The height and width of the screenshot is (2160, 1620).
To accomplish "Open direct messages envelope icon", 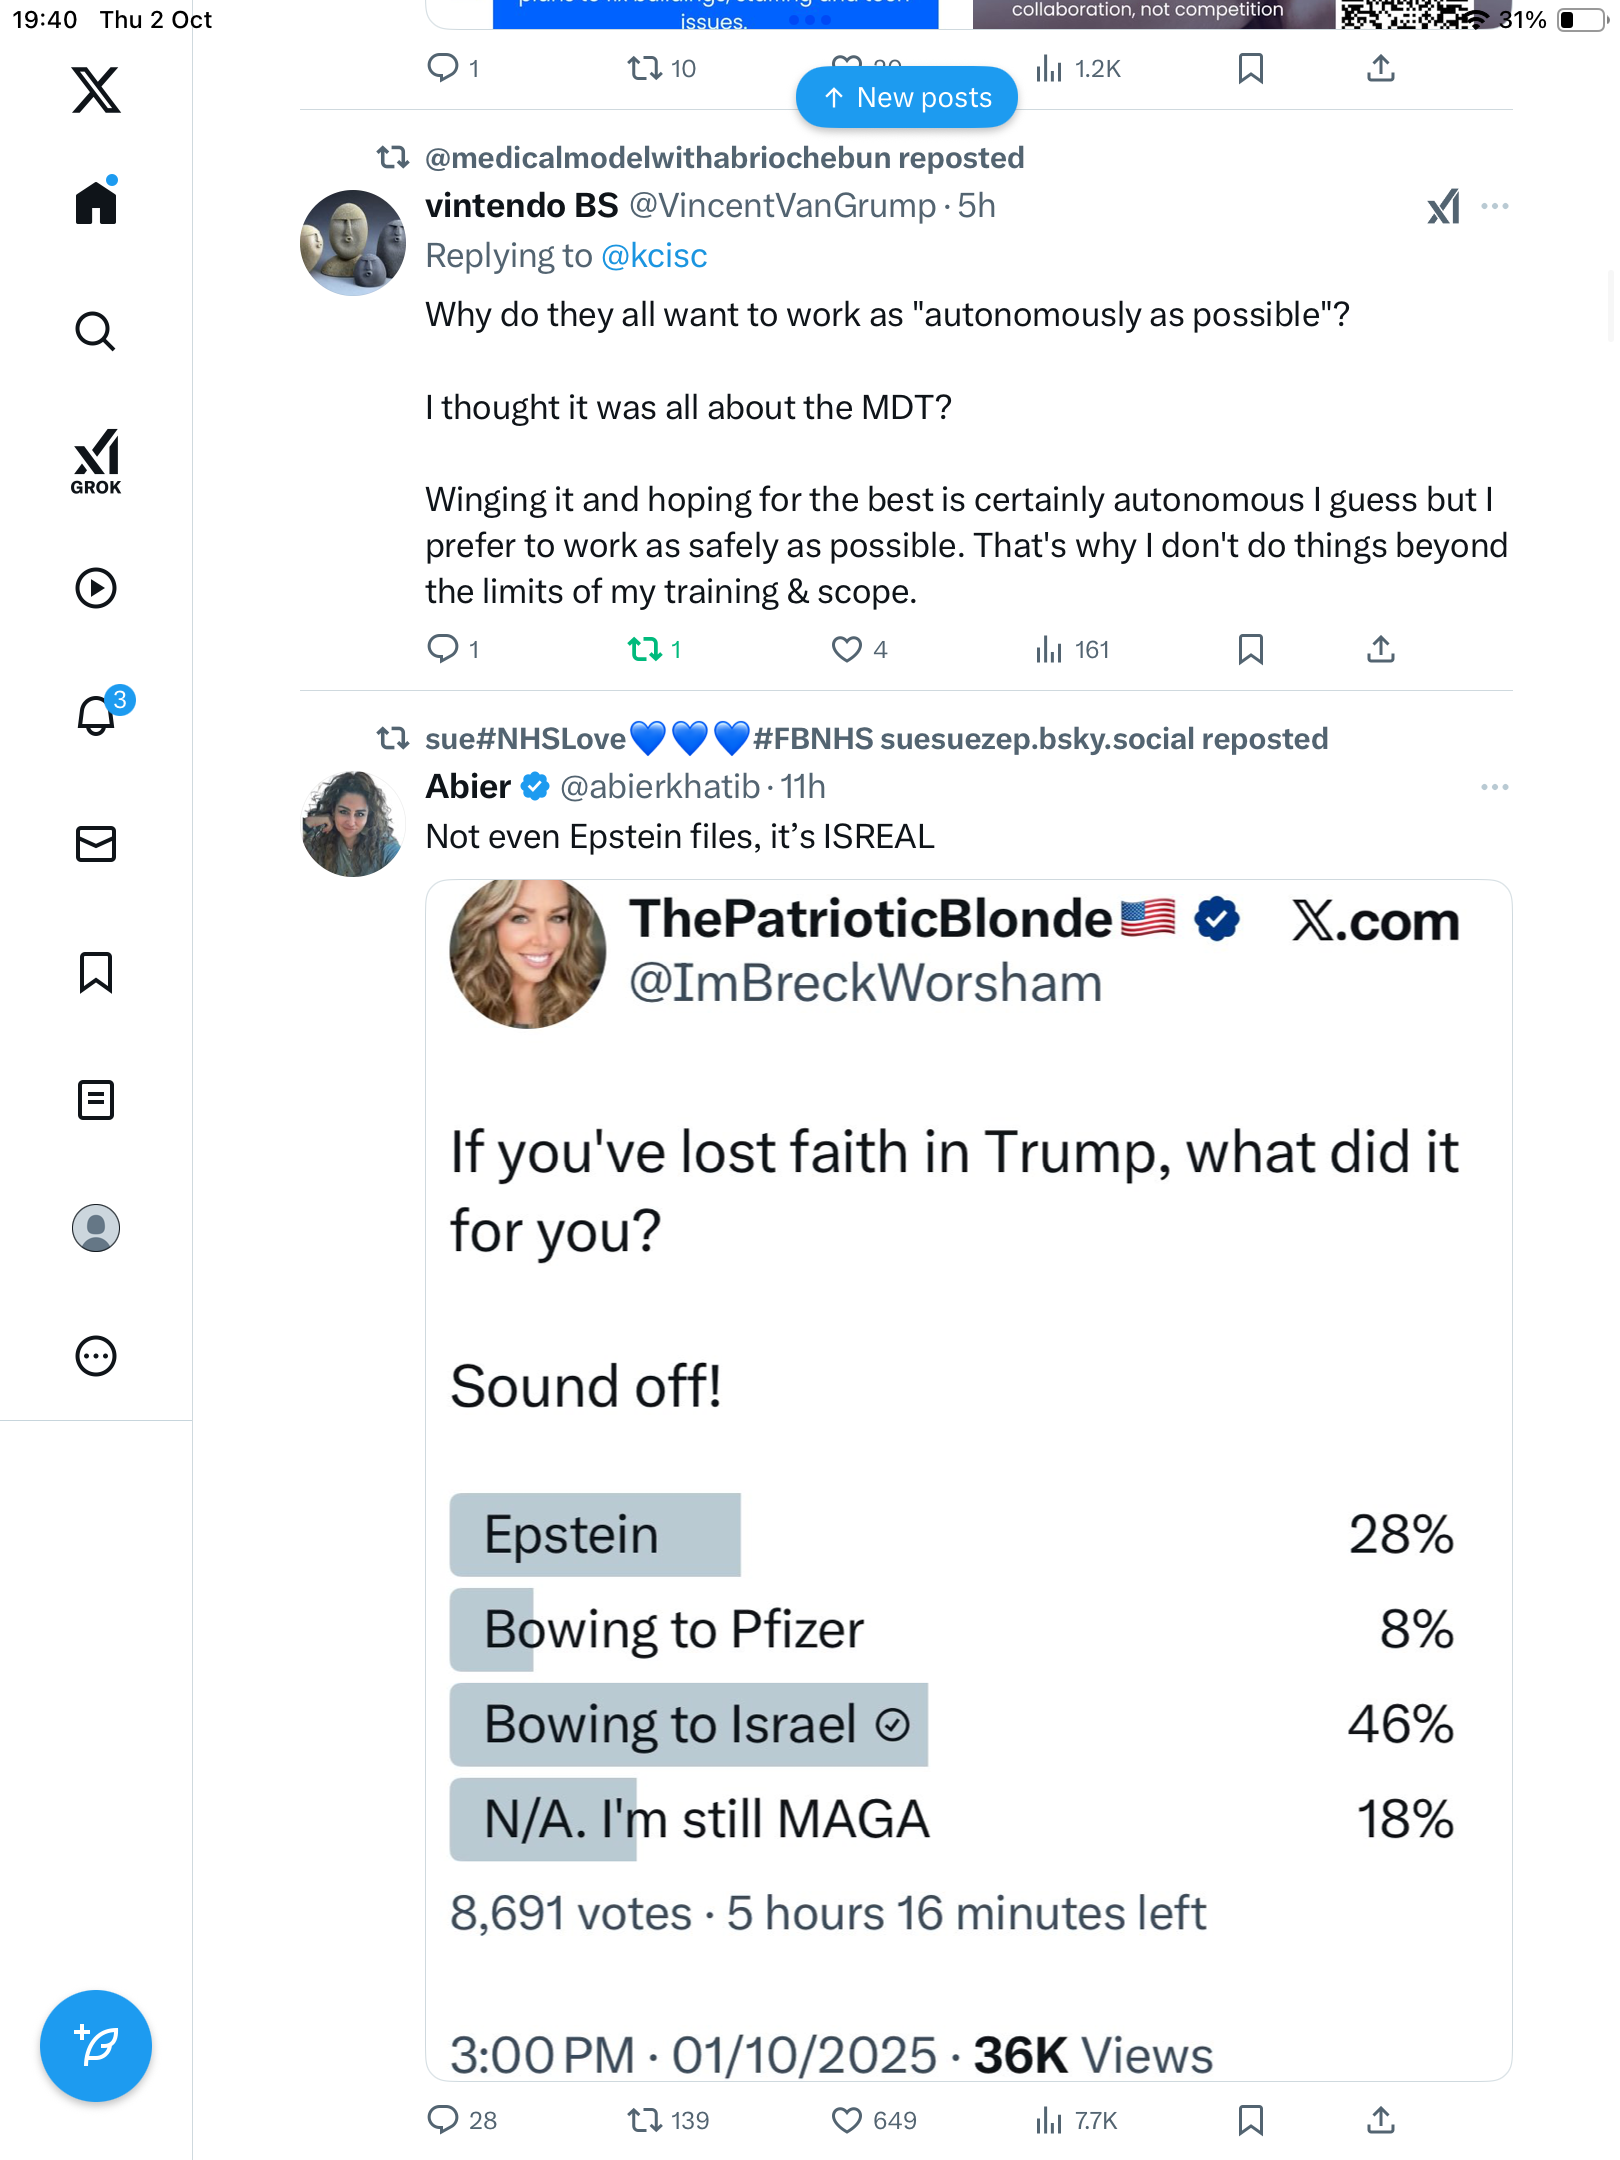I will (x=96, y=844).
